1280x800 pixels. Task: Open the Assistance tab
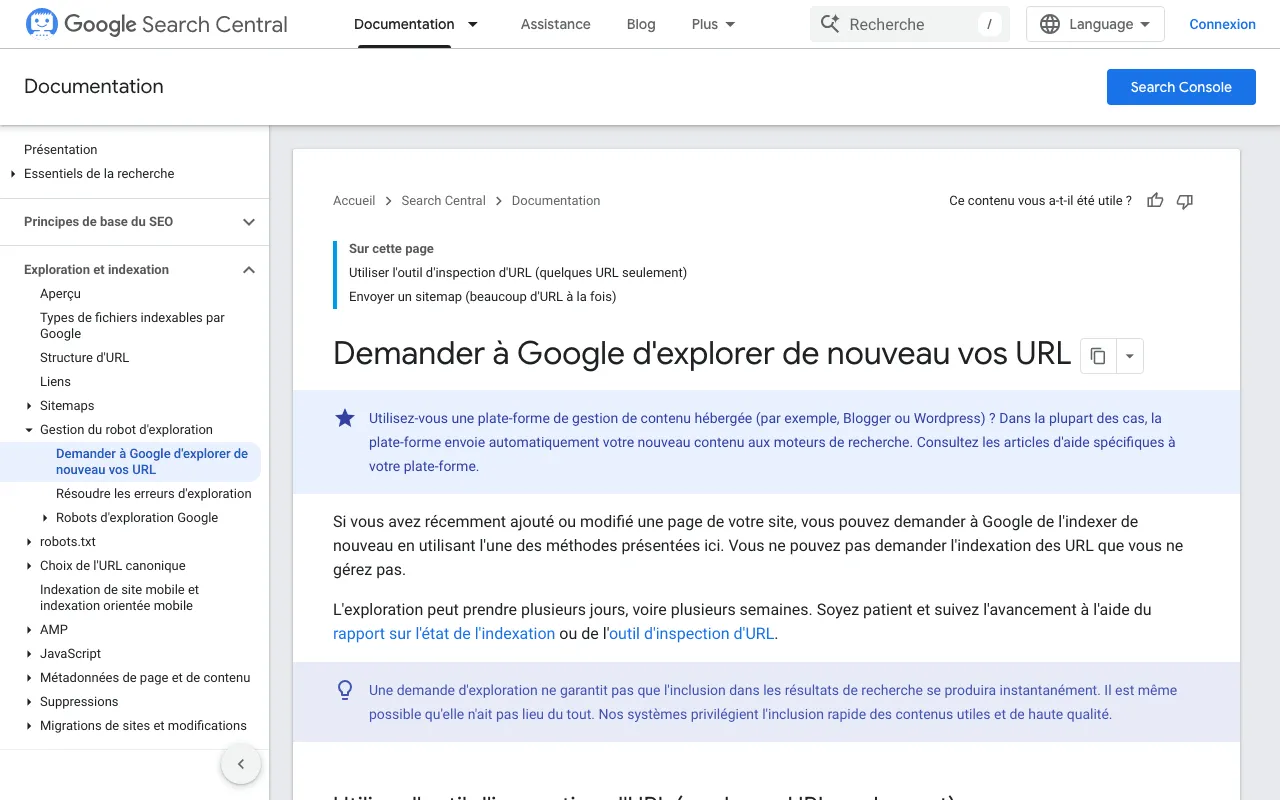click(555, 24)
